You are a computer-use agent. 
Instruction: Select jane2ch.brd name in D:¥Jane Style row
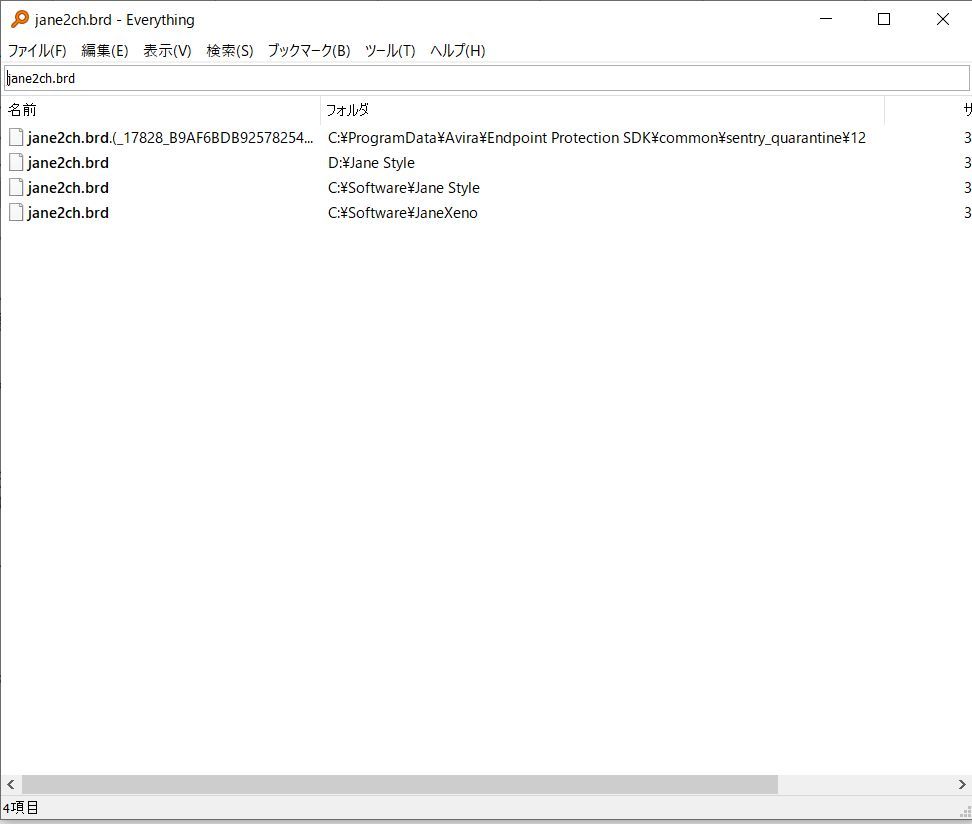tap(68, 162)
